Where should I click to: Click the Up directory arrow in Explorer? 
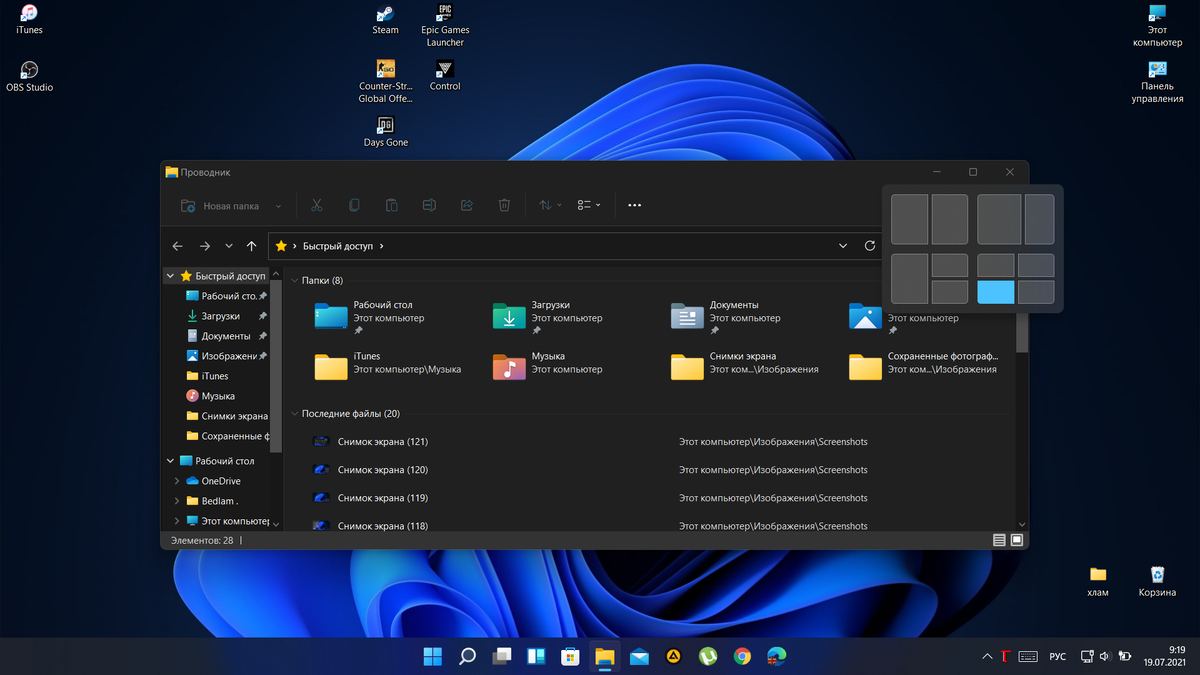click(x=251, y=246)
